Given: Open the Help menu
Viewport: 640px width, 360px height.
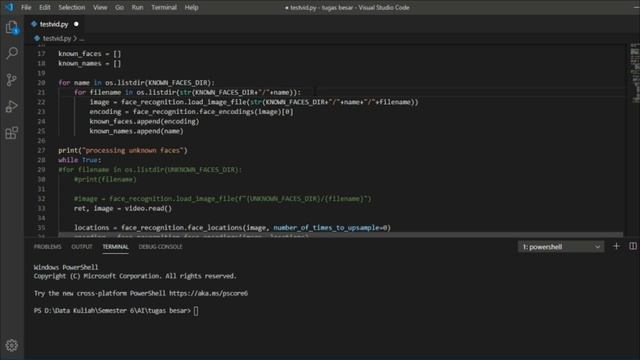Looking at the screenshot, I should [191, 7].
